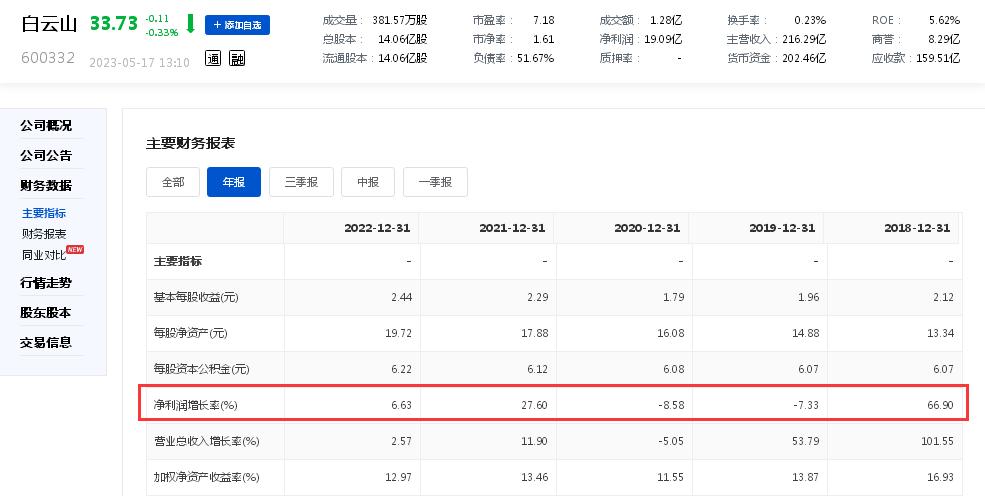Click the 融 (margin trading) badge icon

[237, 59]
